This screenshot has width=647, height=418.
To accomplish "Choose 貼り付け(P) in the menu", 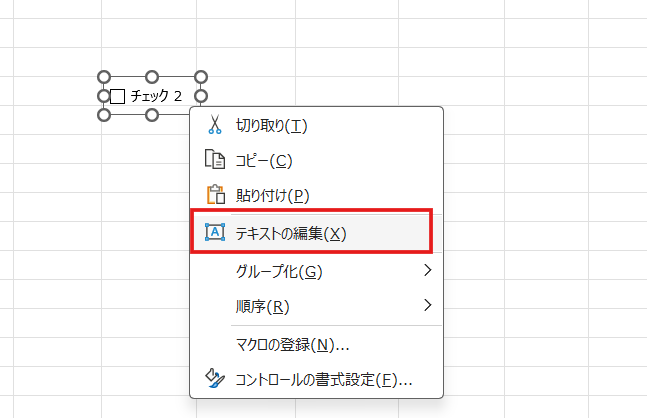I will point(272,195).
